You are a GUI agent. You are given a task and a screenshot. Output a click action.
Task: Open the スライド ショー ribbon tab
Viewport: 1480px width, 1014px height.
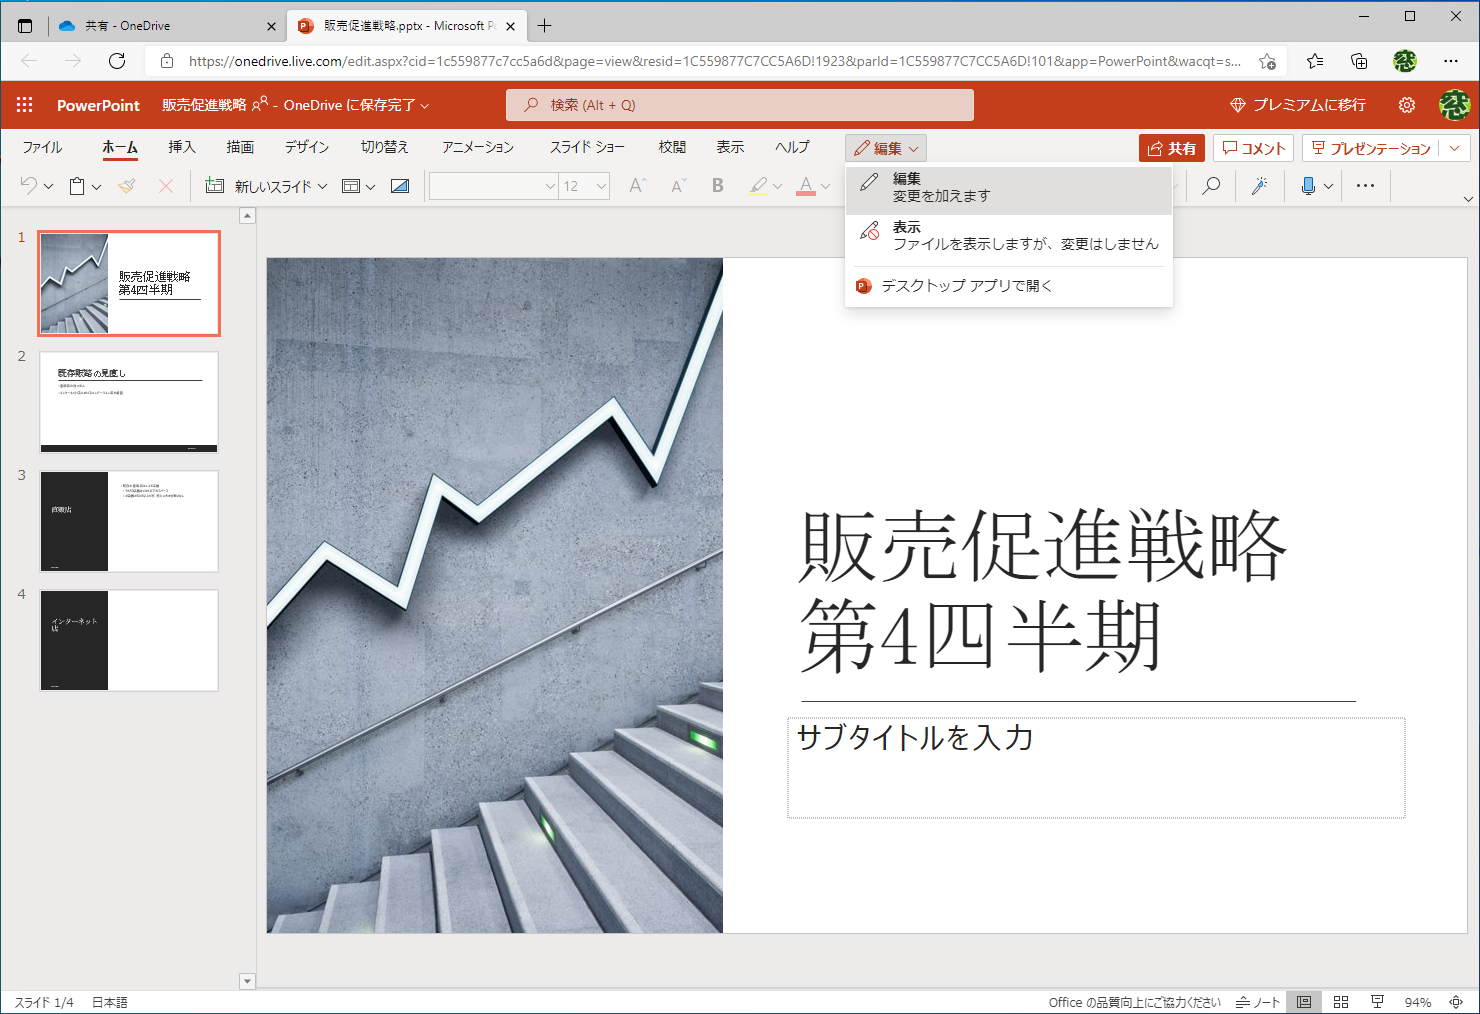[588, 146]
